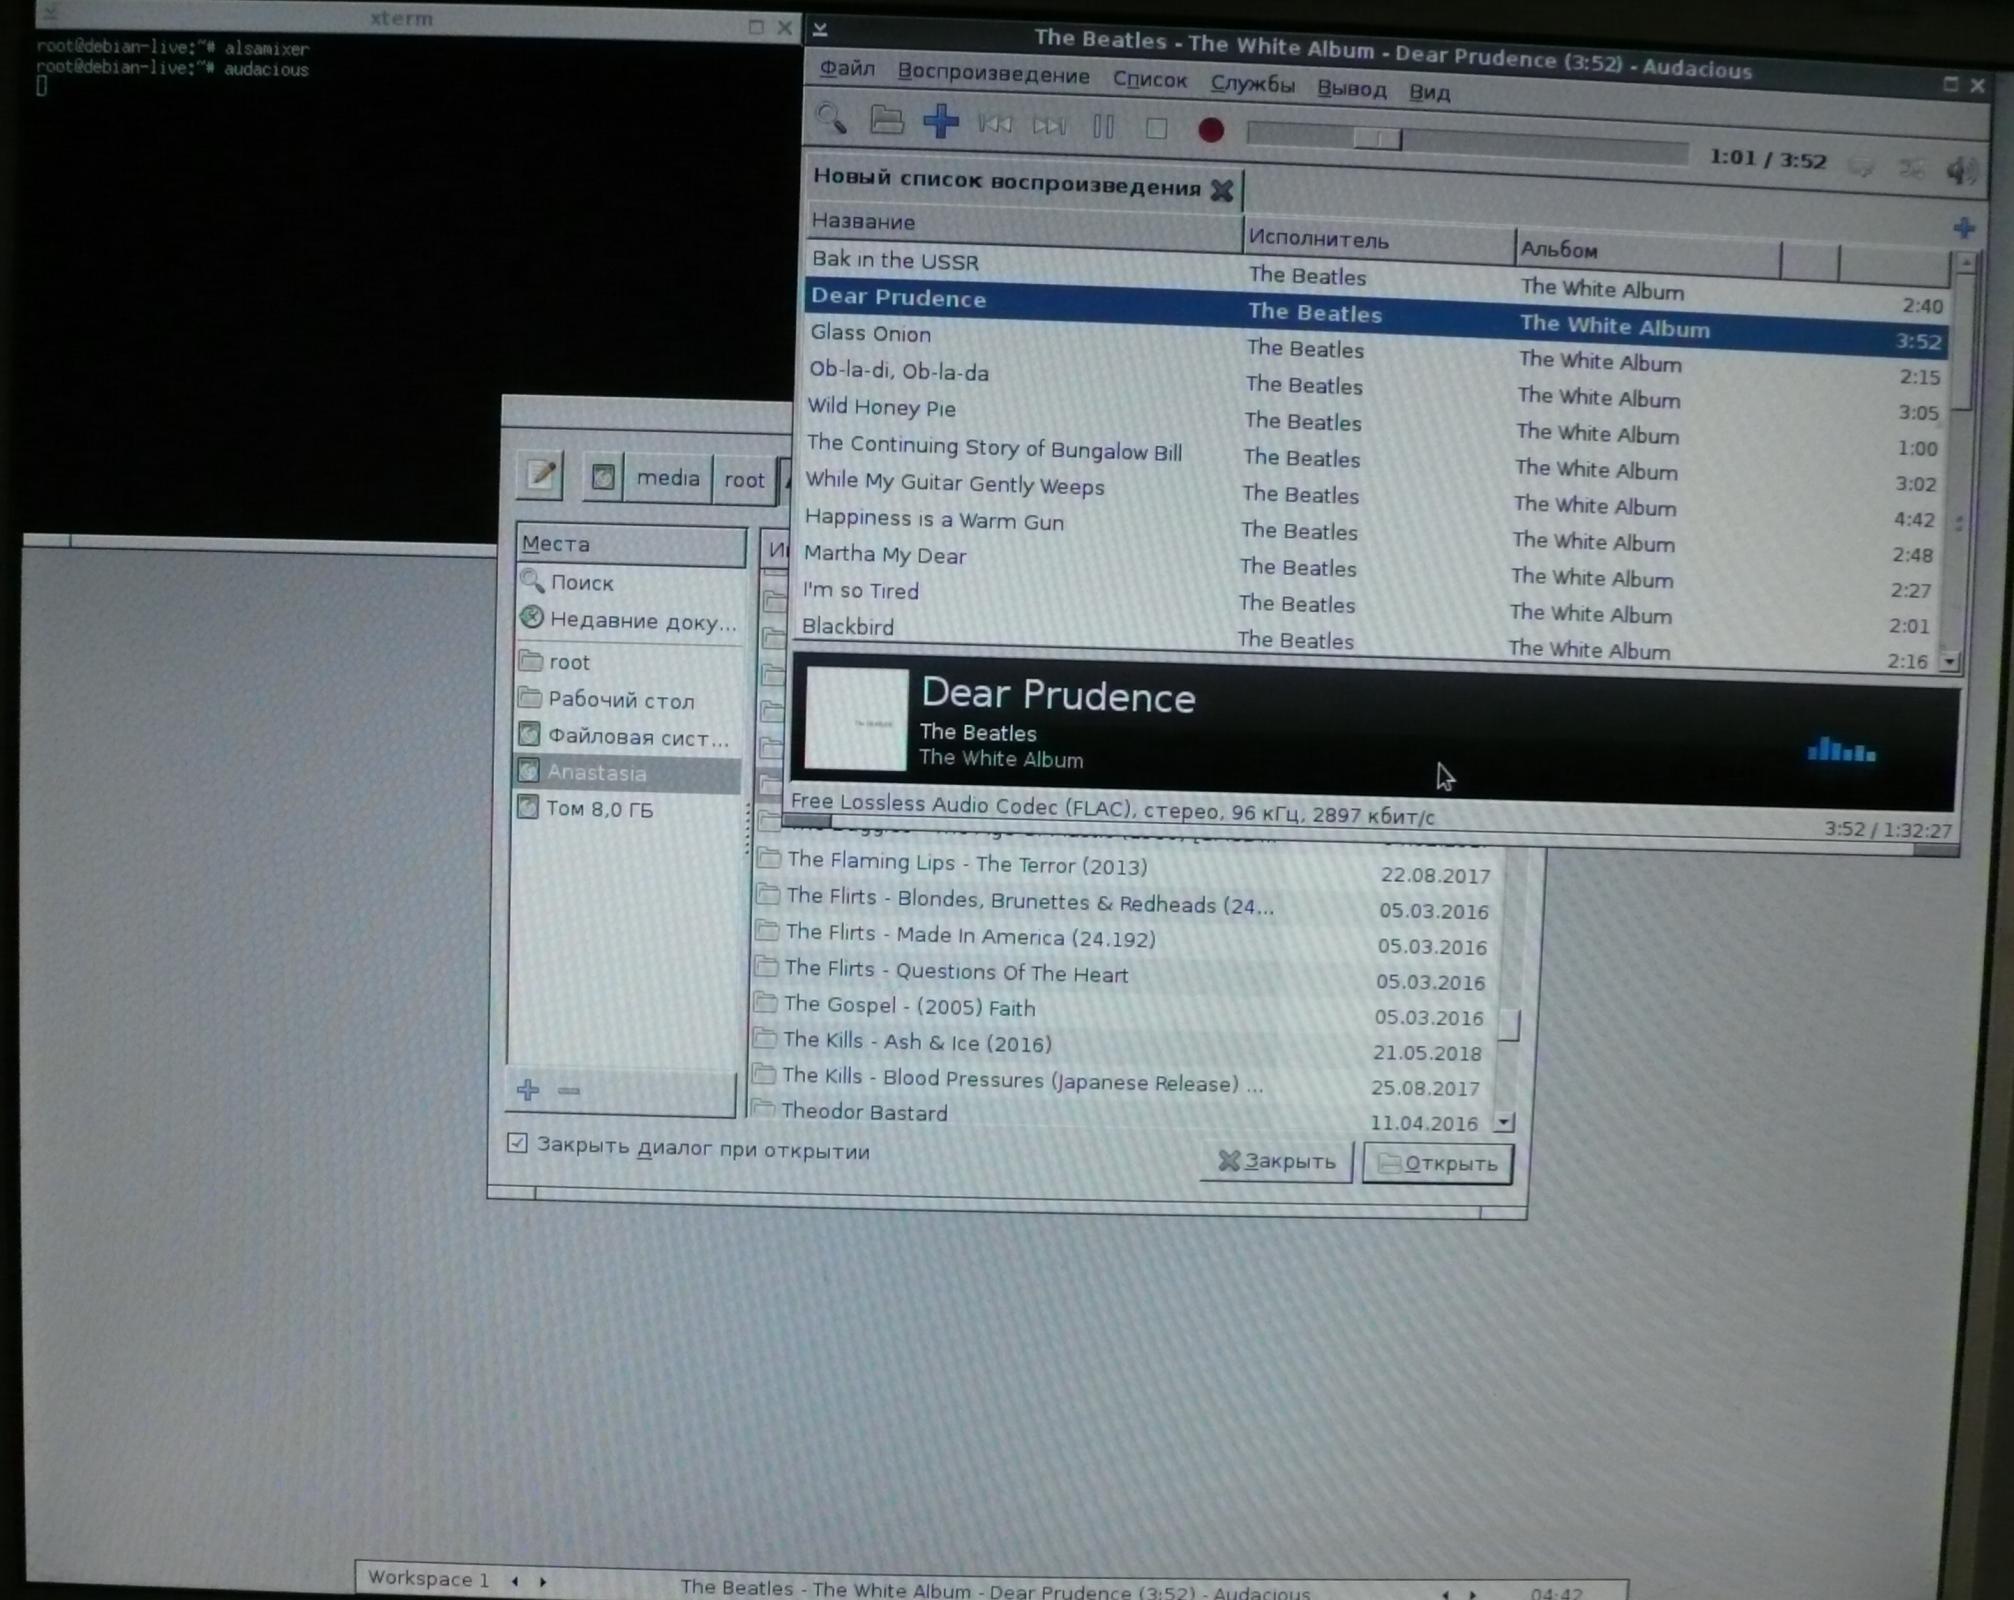Toggle shuffle mode in Audacious toolbar
2014x1600 pixels.
[x=1911, y=168]
